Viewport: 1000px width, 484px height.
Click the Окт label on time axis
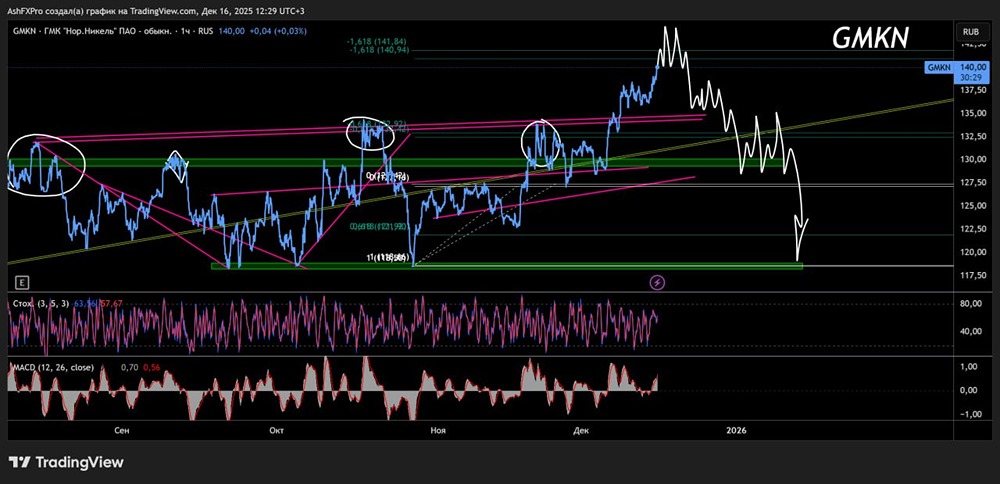click(276, 431)
